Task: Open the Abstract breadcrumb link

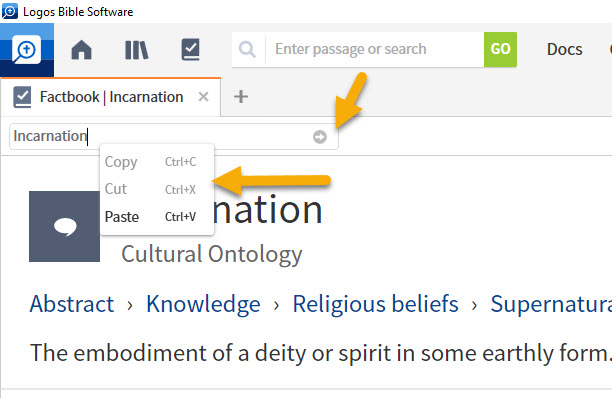Action: click(72, 304)
